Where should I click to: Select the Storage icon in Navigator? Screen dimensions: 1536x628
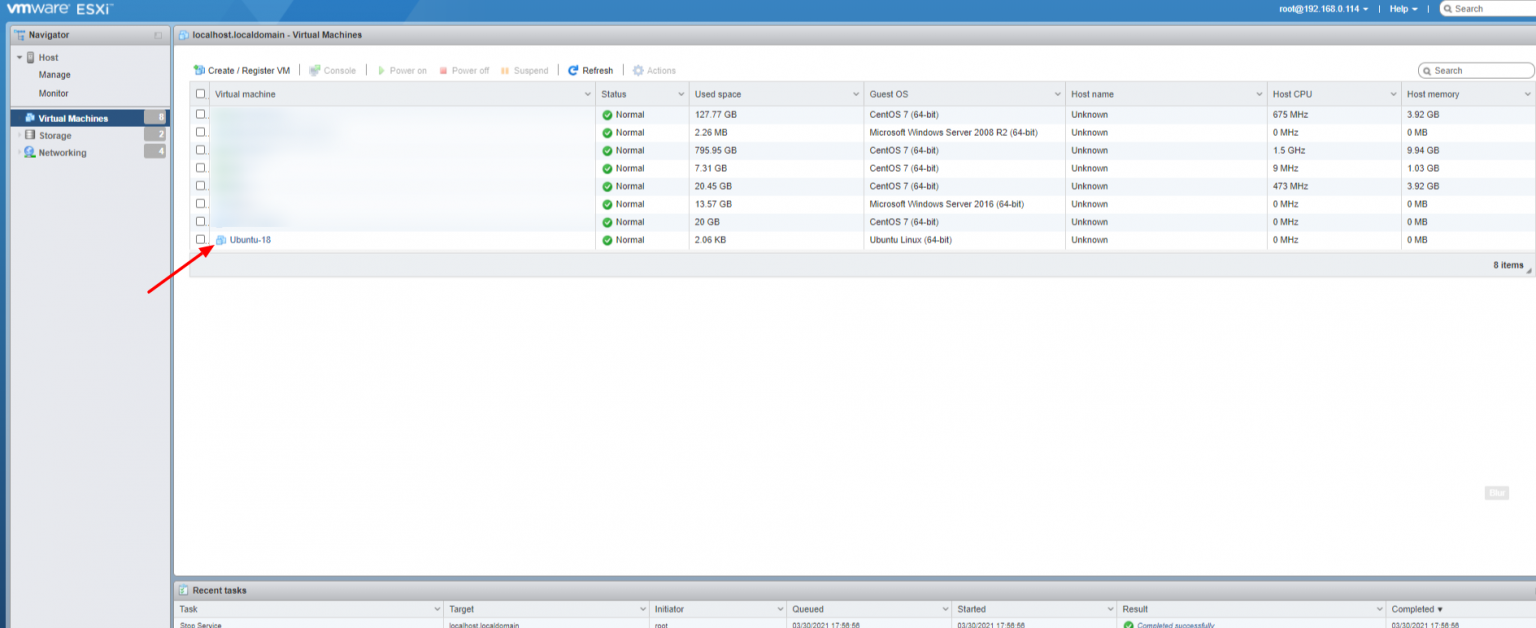pos(30,135)
